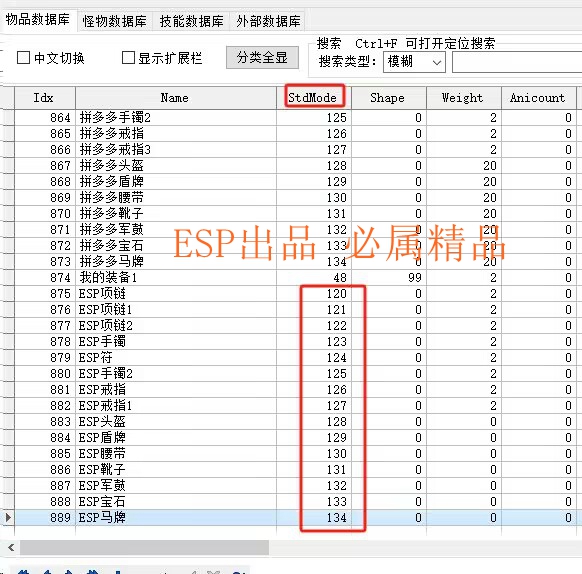The width and height of the screenshot is (582, 574).
Task: Click the StdMode column header
Action: (x=314, y=98)
